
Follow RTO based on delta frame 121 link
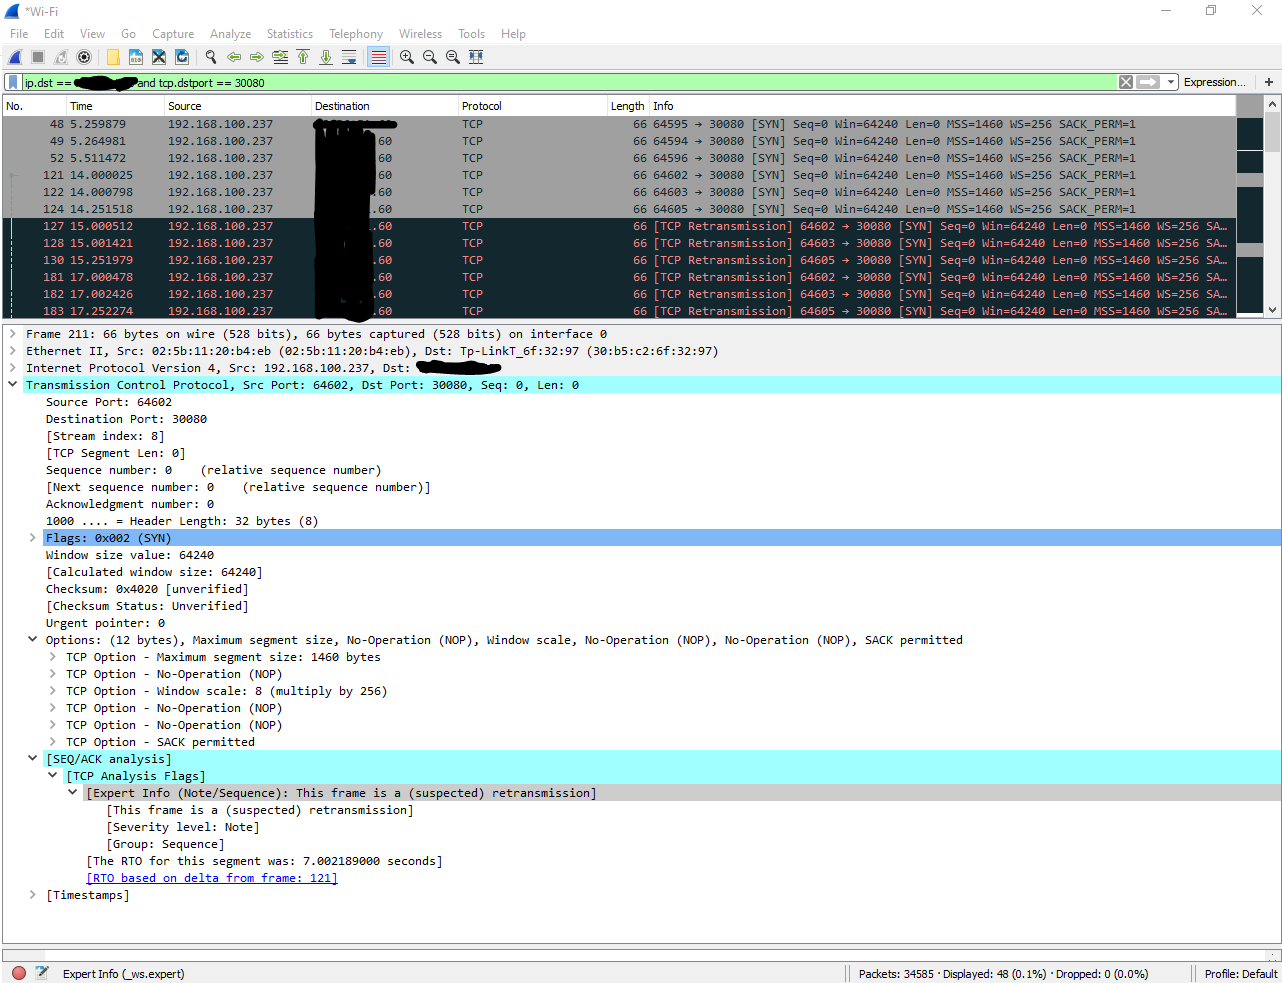212,878
